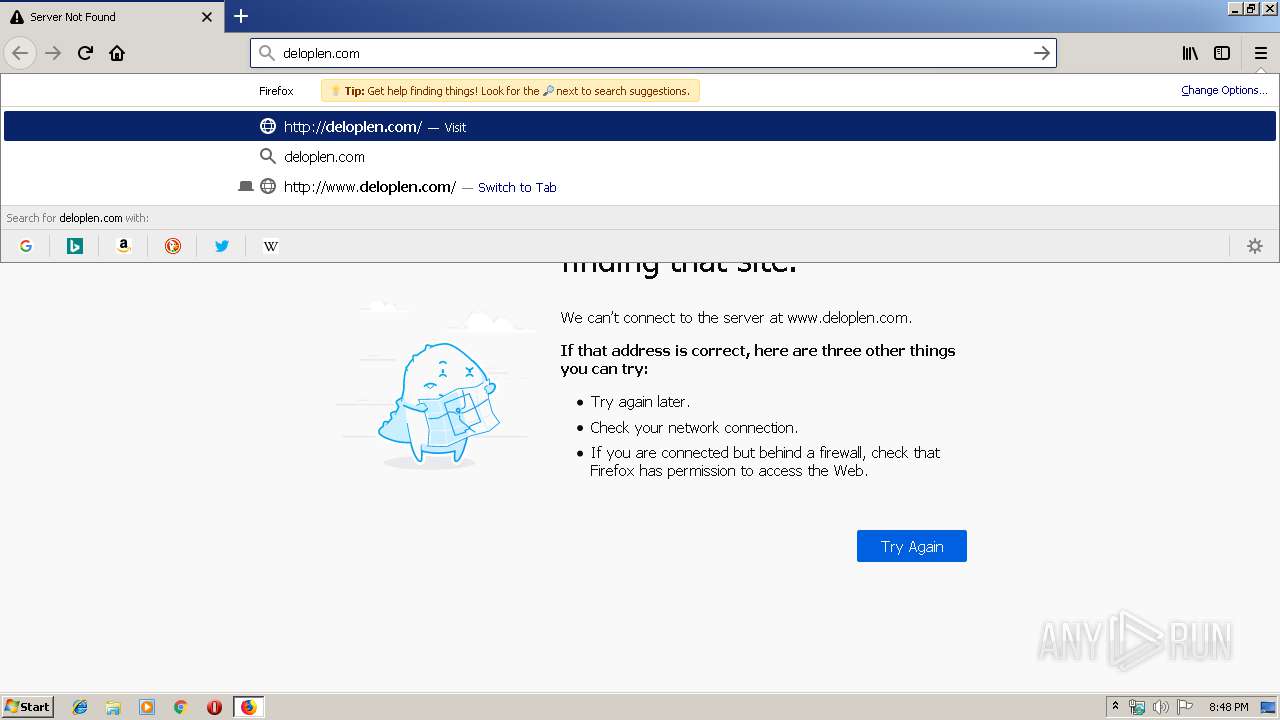Close the Server Not Found tab
This screenshot has height=720, width=1280.
pyautogui.click(x=207, y=17)
